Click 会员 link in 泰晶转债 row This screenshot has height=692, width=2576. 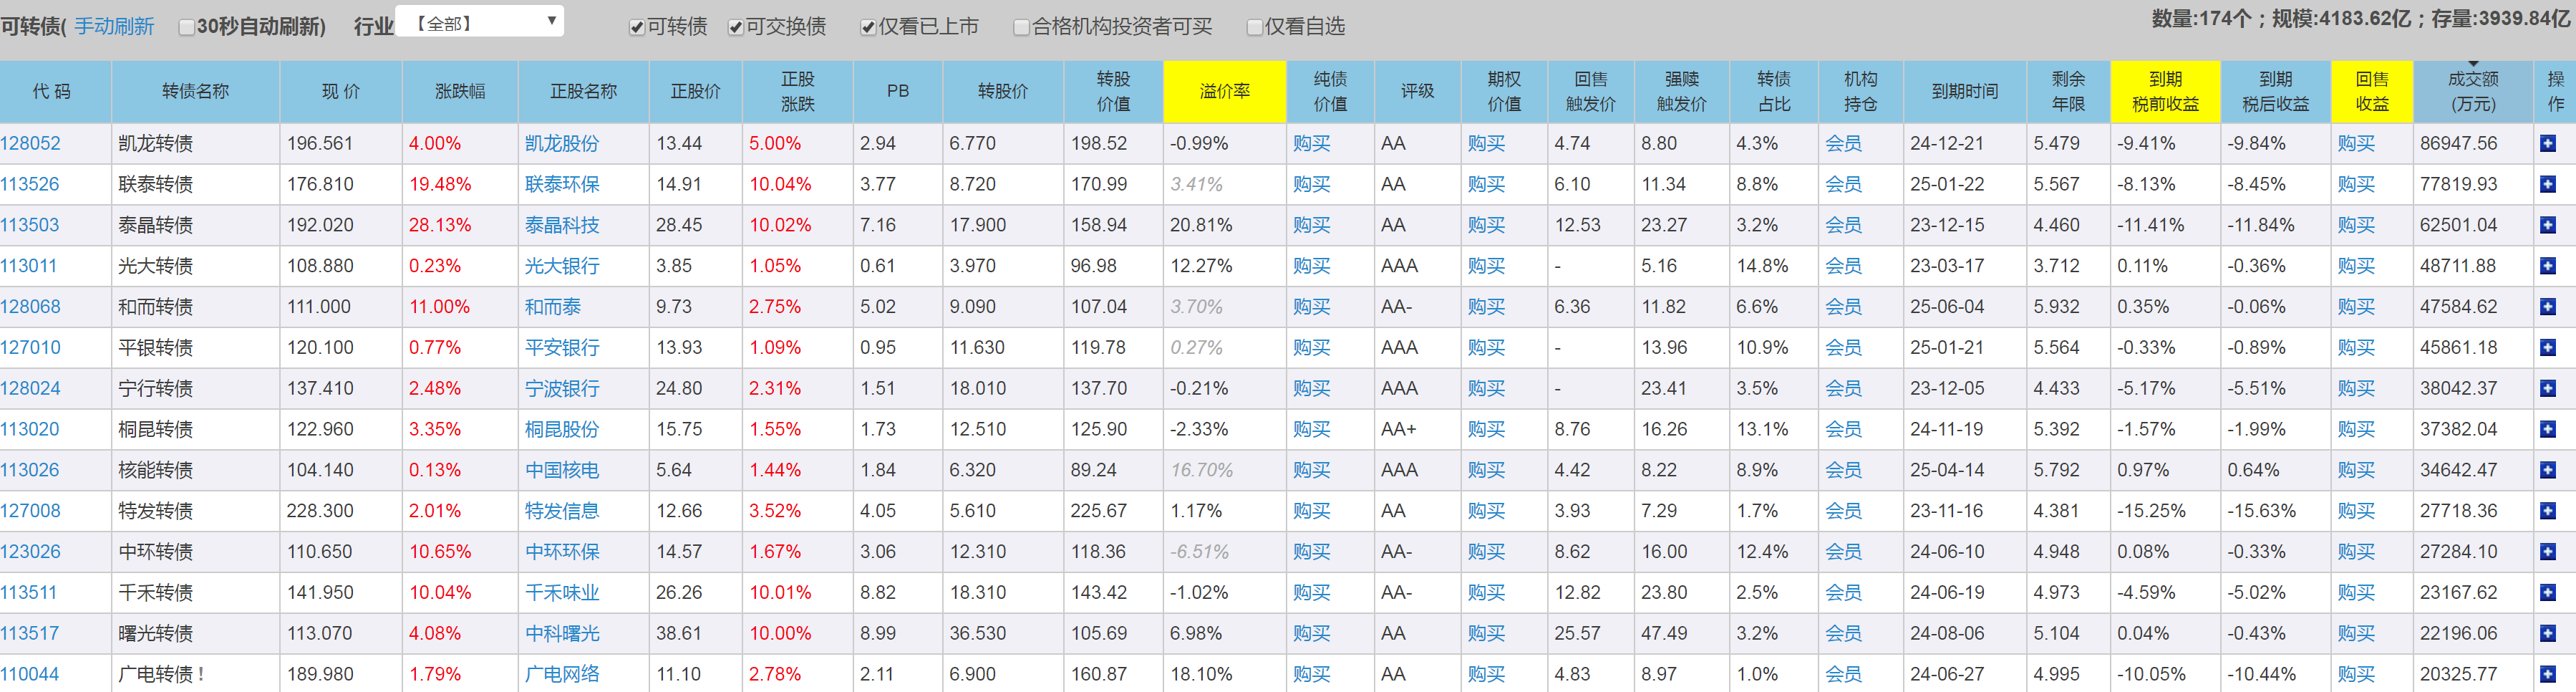pyautogui.click(x=1843, y=226)
